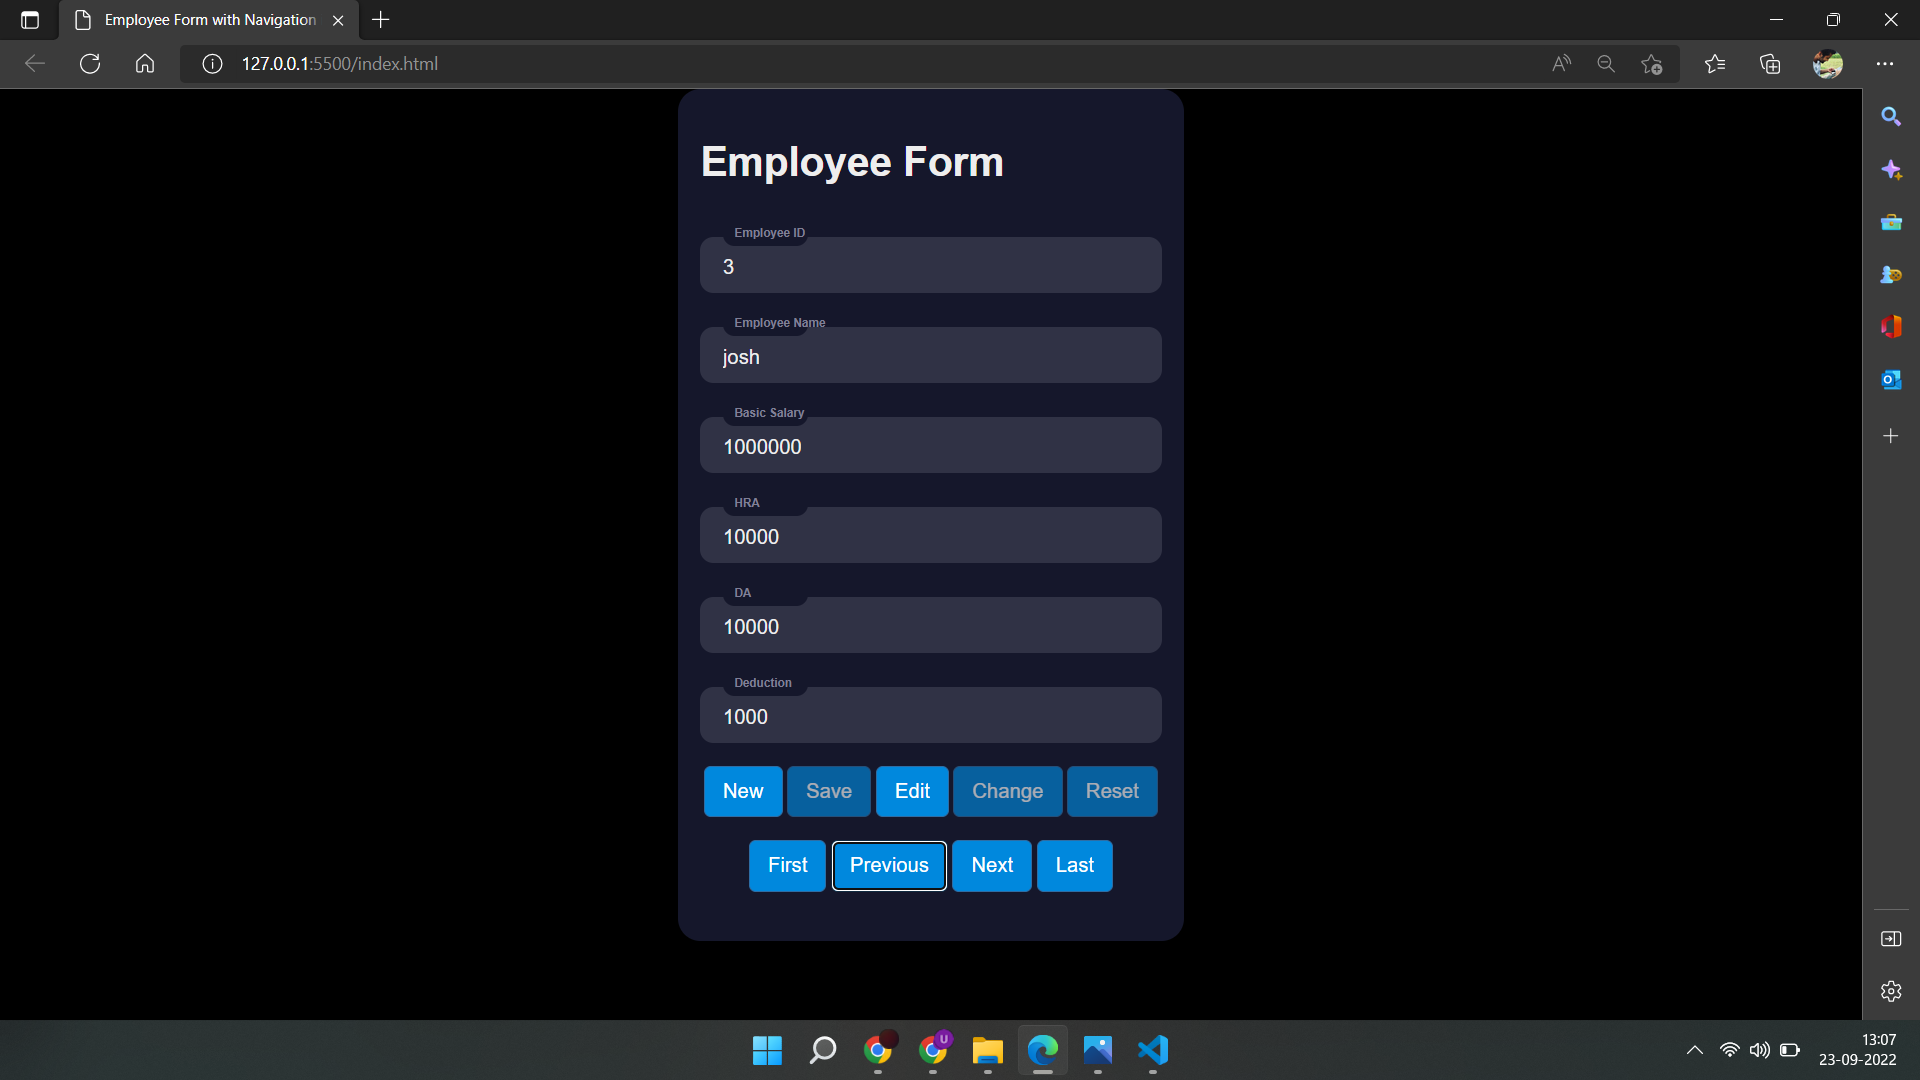Click the zoom-out magnifier in the toolbar
The width and height of the screenshot is (1920, 1080).
tap(1606, 63)
